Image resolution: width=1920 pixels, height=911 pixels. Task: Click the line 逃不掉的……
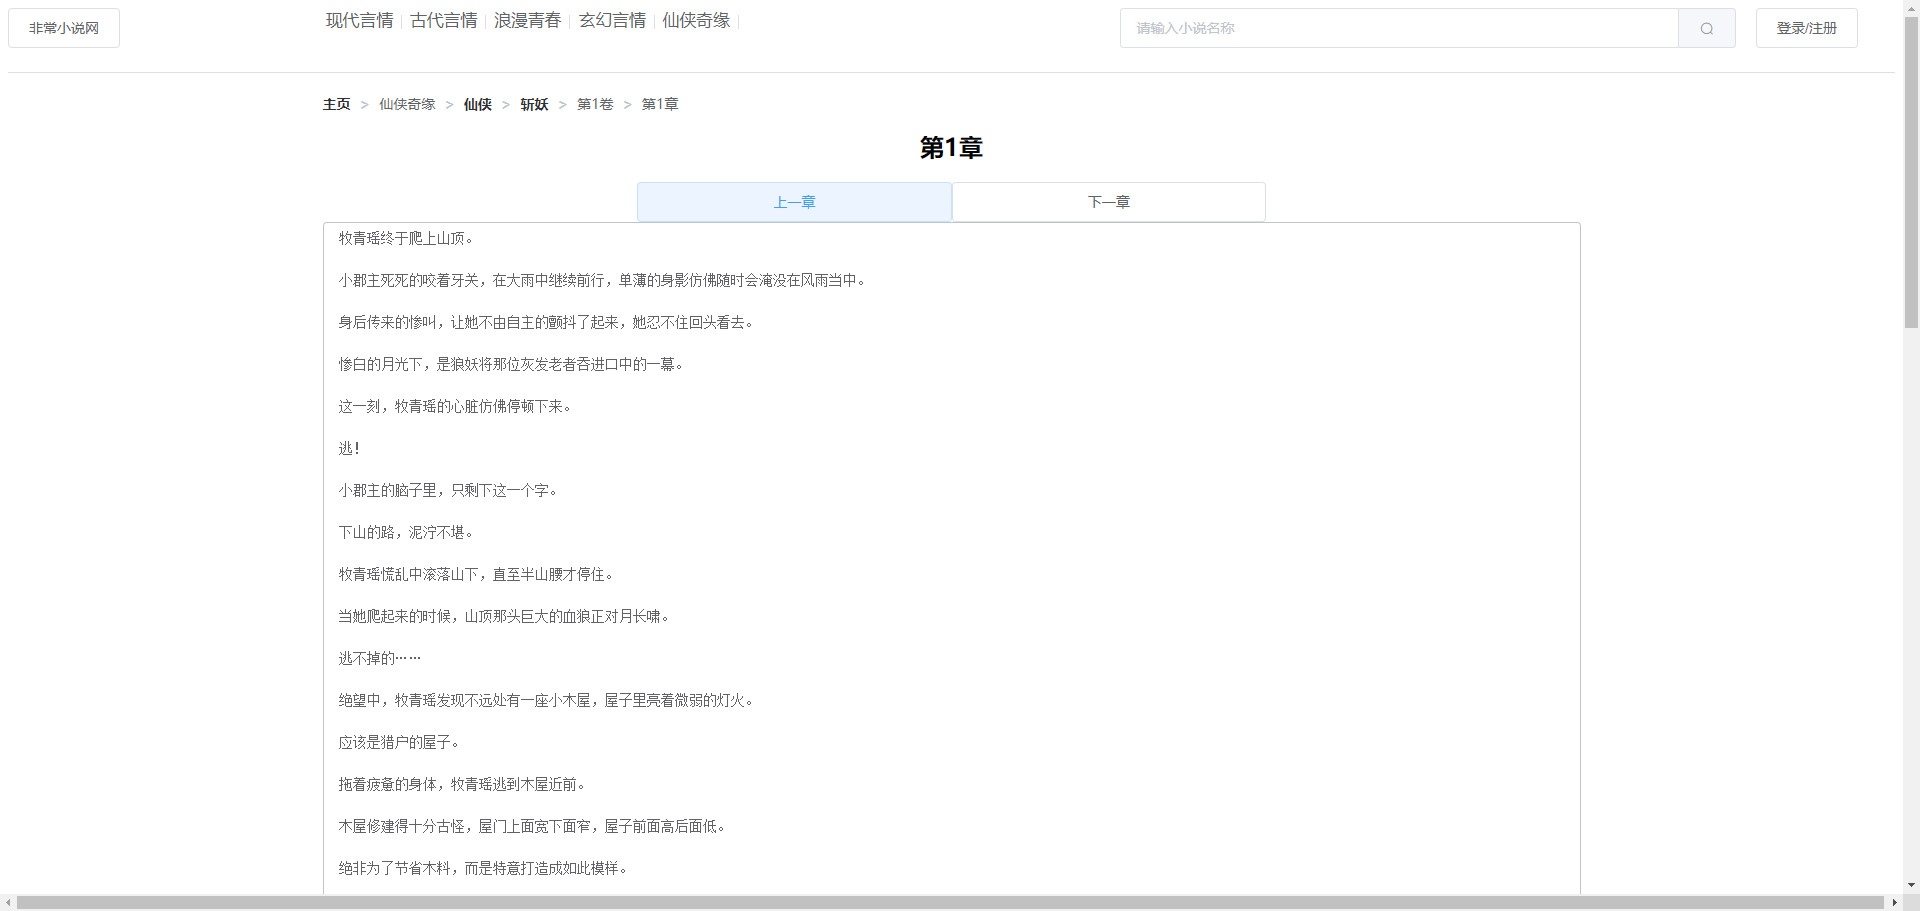[x=380, y=658]
